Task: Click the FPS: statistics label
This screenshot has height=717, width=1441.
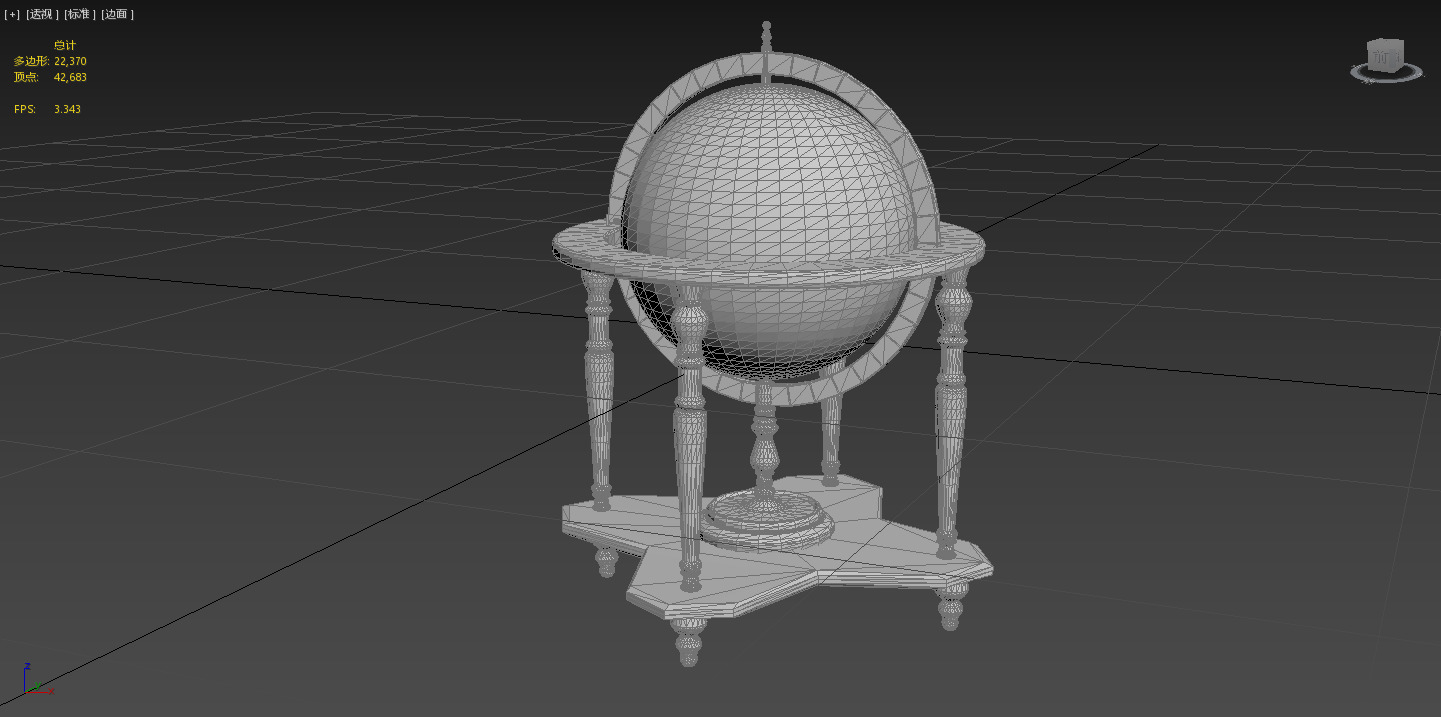Action: tap(25, 109)
